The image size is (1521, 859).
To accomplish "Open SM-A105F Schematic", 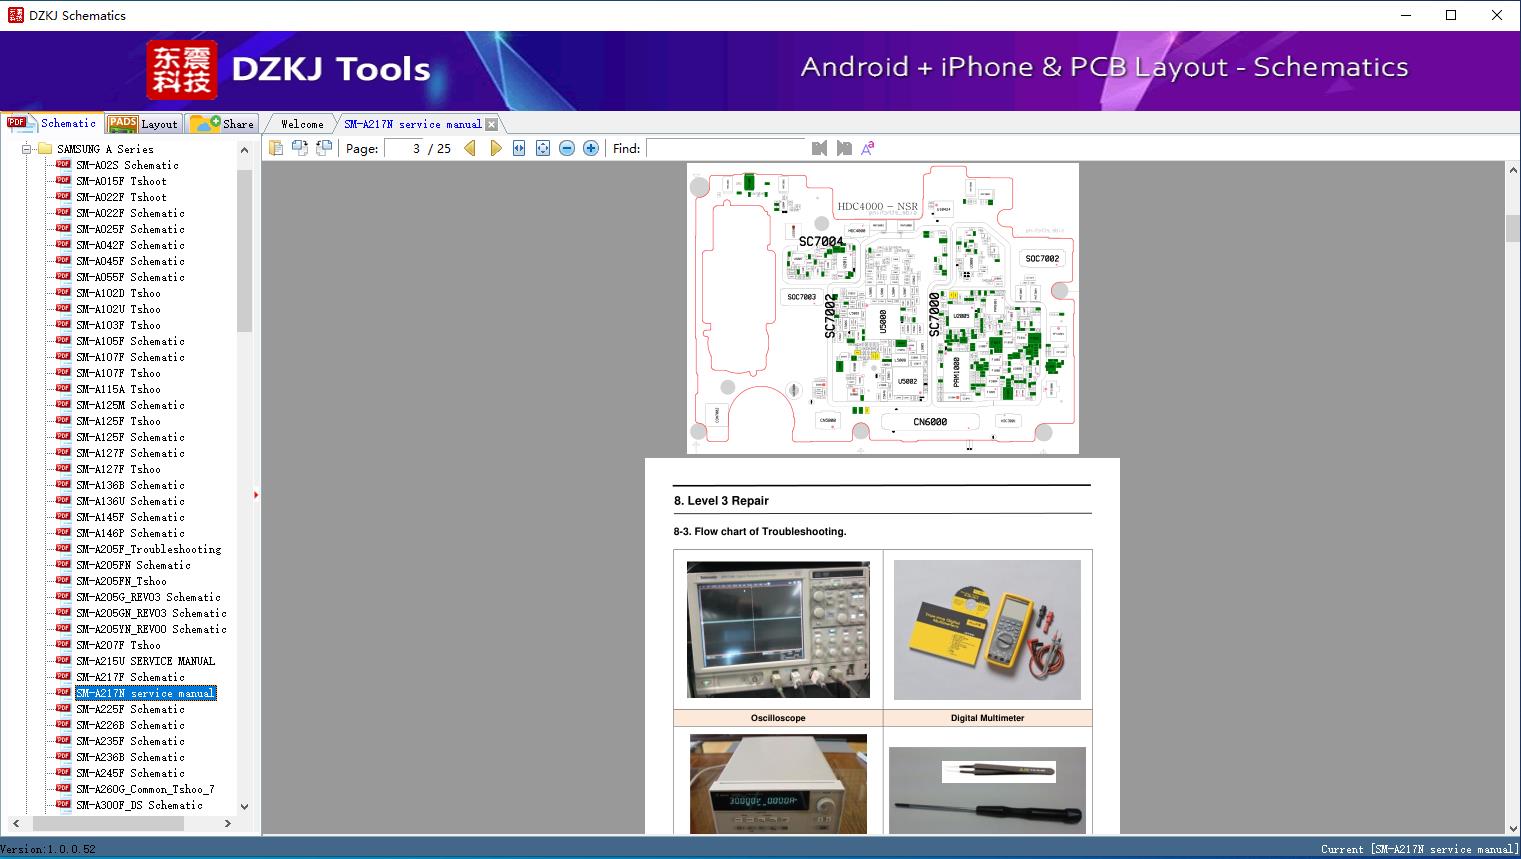I will click(x=130, y=341).
